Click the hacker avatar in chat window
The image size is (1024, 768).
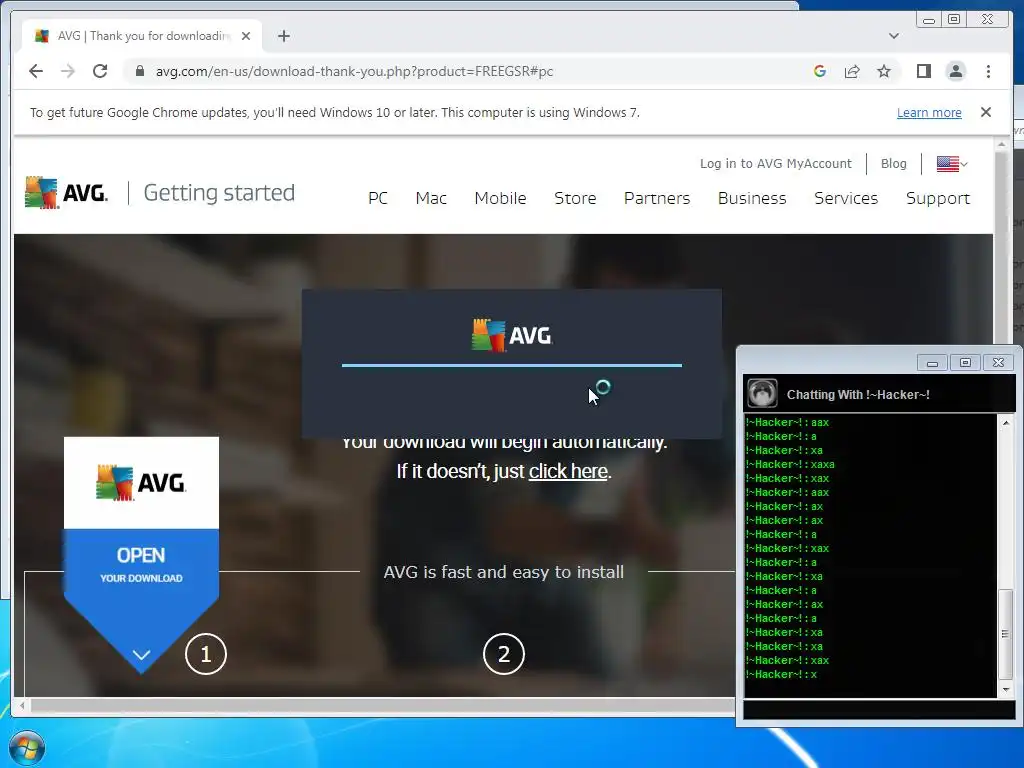[762, 393]
